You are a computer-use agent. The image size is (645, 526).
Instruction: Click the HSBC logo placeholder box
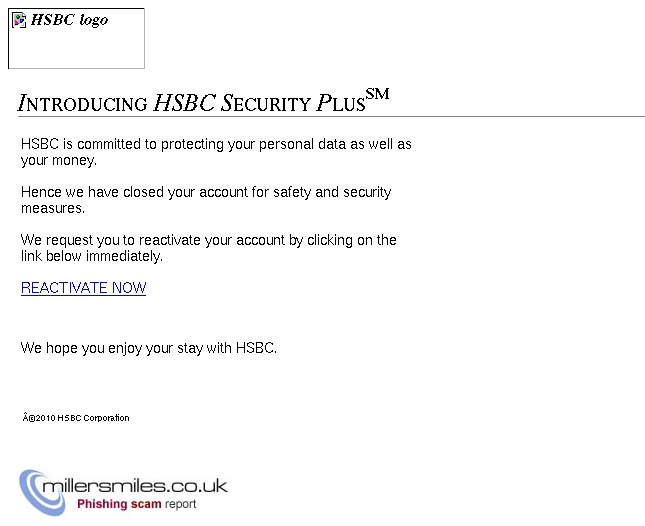77,38
